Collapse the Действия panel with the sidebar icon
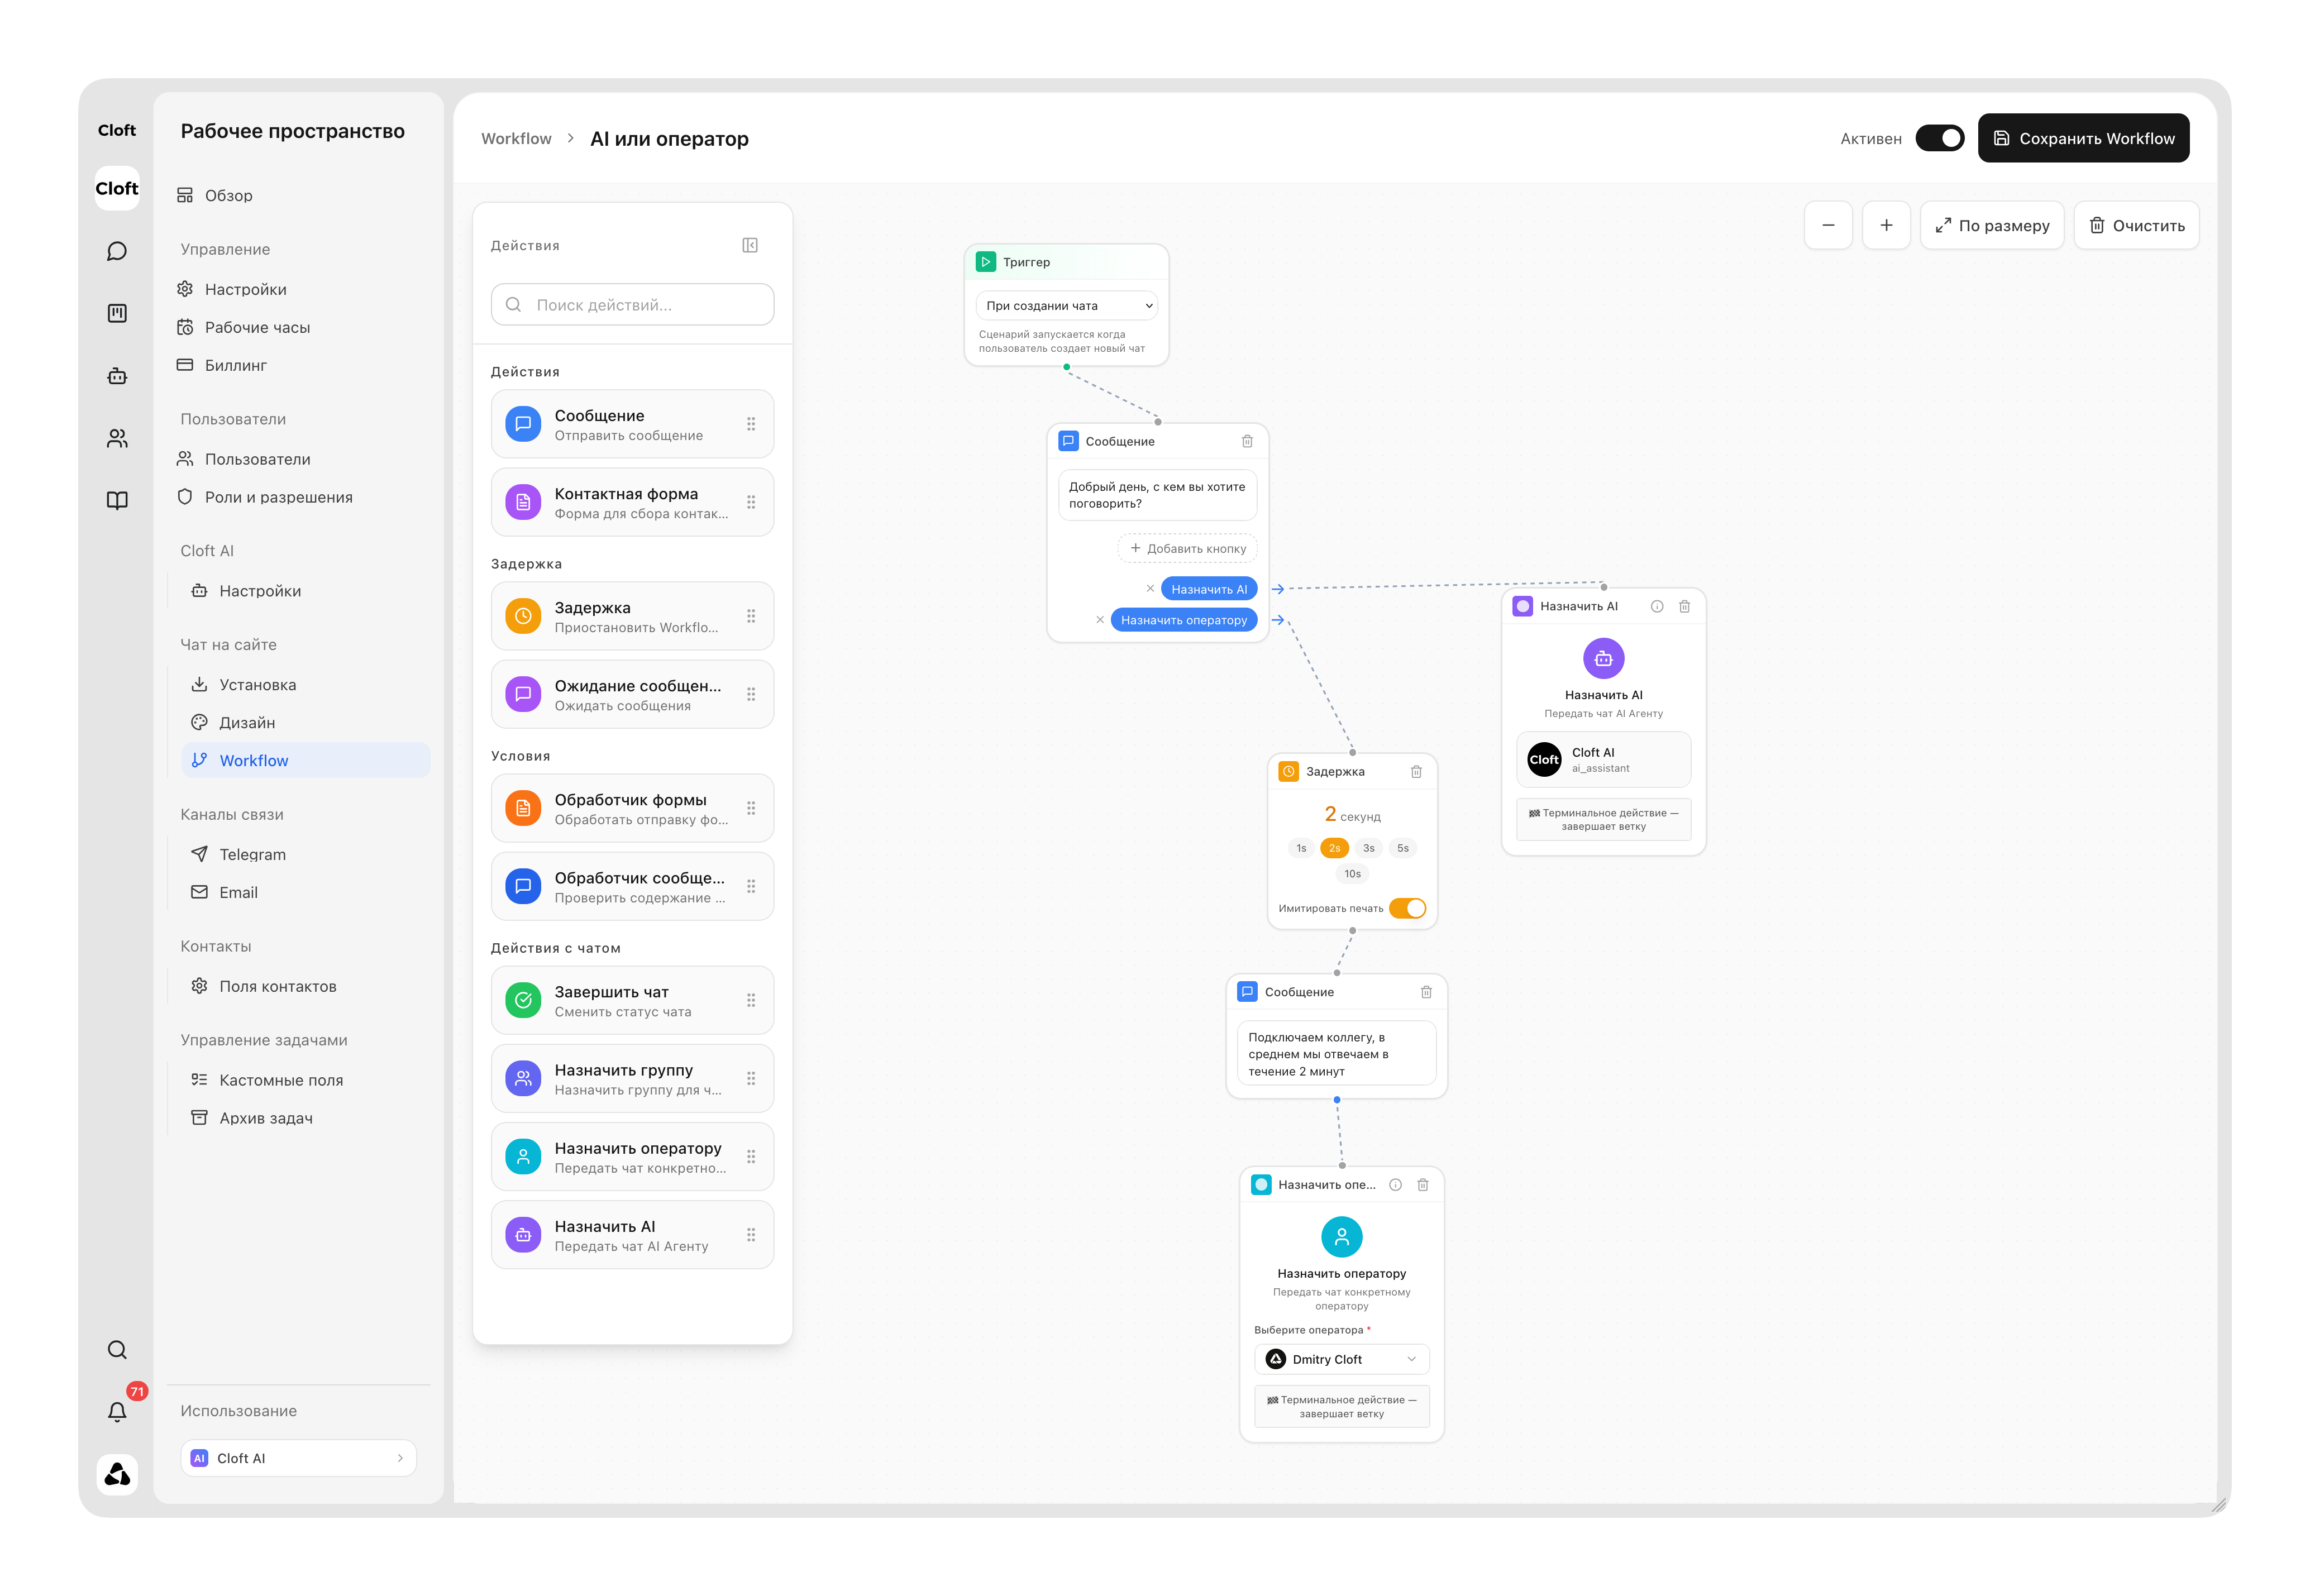The width and height of the screenshot is (2310, 1596). tap(750, 245)
